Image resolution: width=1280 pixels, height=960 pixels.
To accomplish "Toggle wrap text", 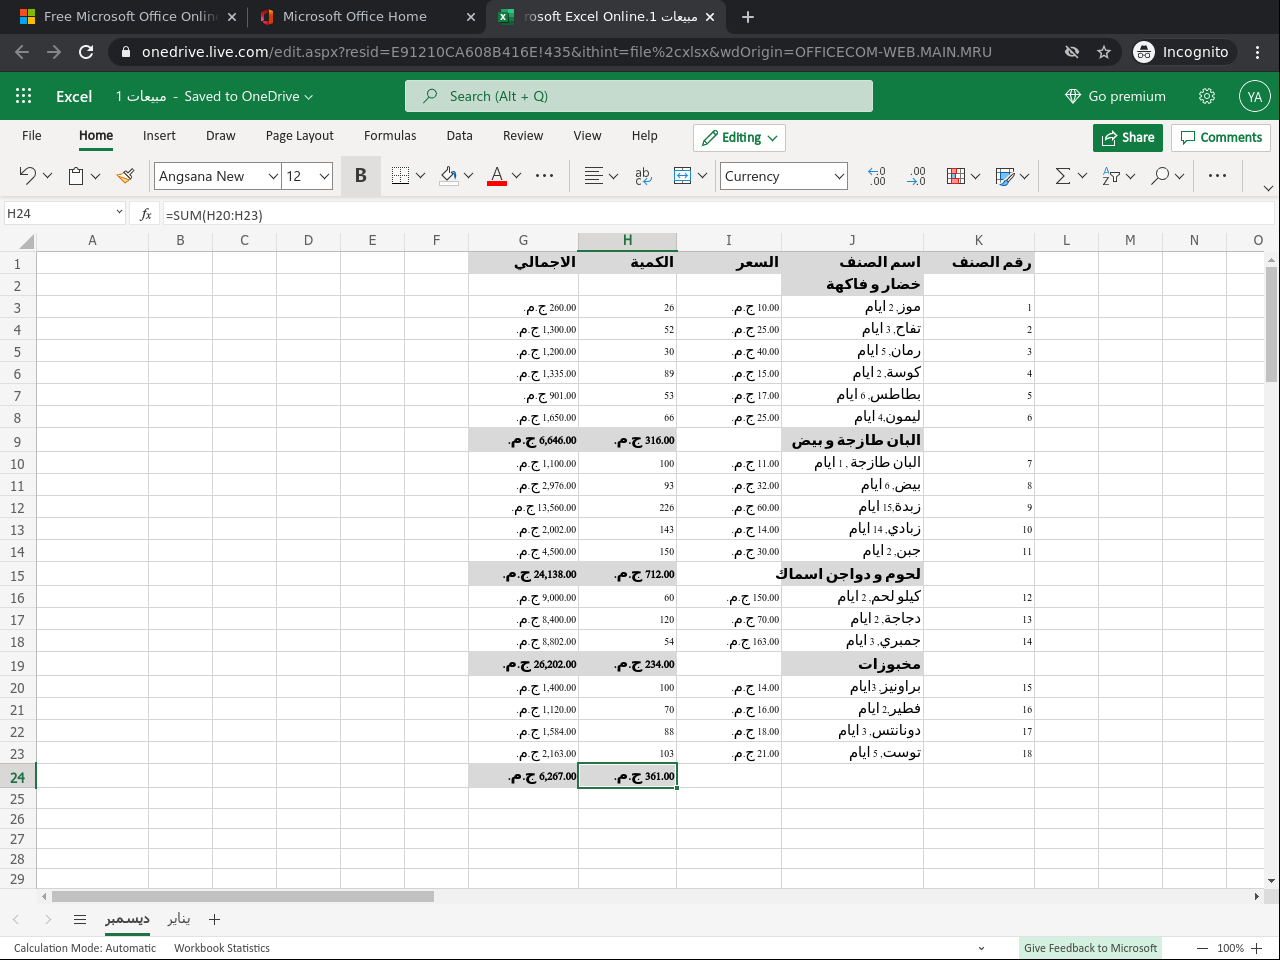I will [643, 176].
